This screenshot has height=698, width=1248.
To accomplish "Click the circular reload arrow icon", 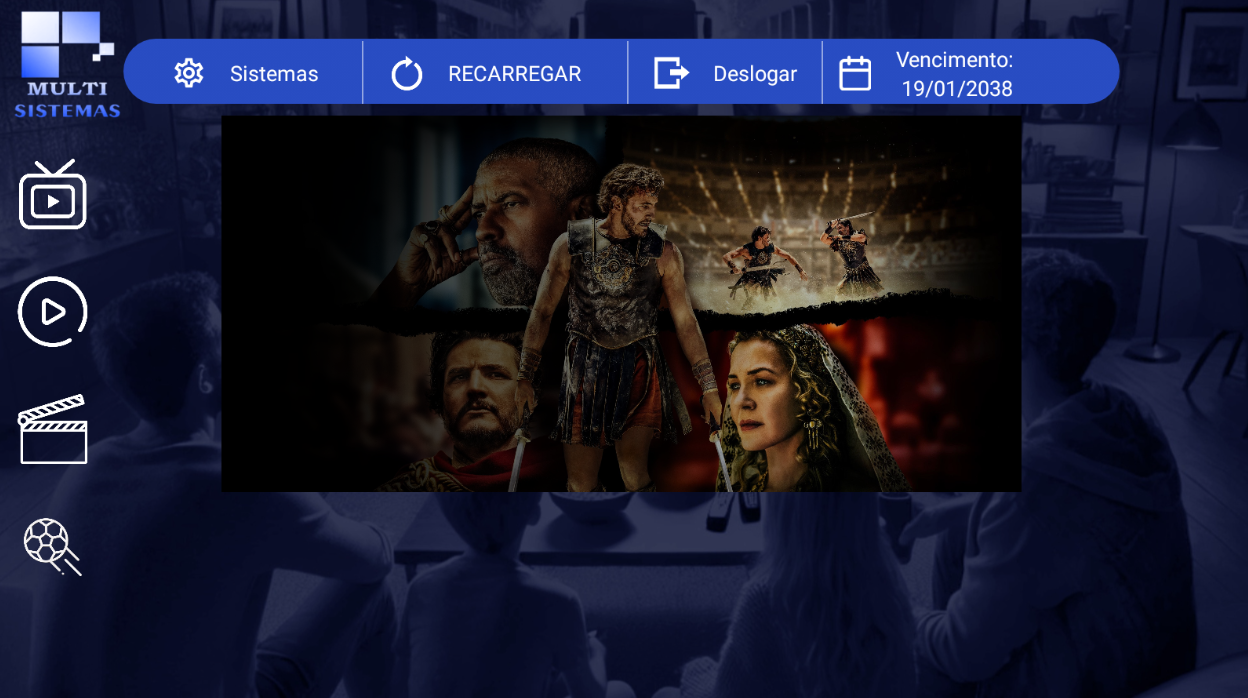I will point(407,74).
